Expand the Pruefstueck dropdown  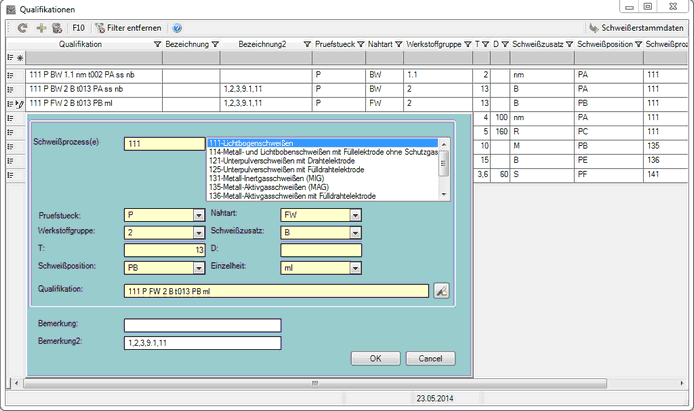pyautogui.click(x=198, y=215)
